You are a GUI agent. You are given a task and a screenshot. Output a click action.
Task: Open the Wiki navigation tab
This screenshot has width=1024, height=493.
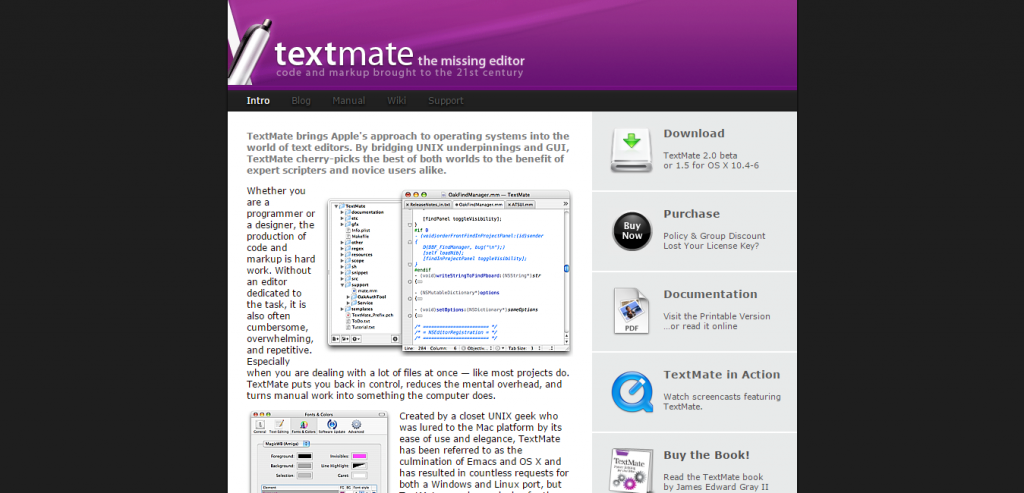click(396, 101)
